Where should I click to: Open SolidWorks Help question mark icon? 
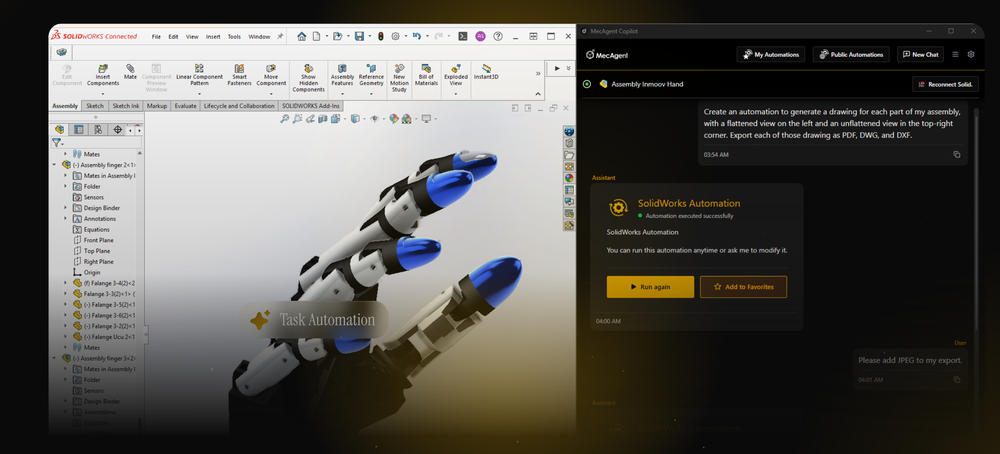pos(498,36)
